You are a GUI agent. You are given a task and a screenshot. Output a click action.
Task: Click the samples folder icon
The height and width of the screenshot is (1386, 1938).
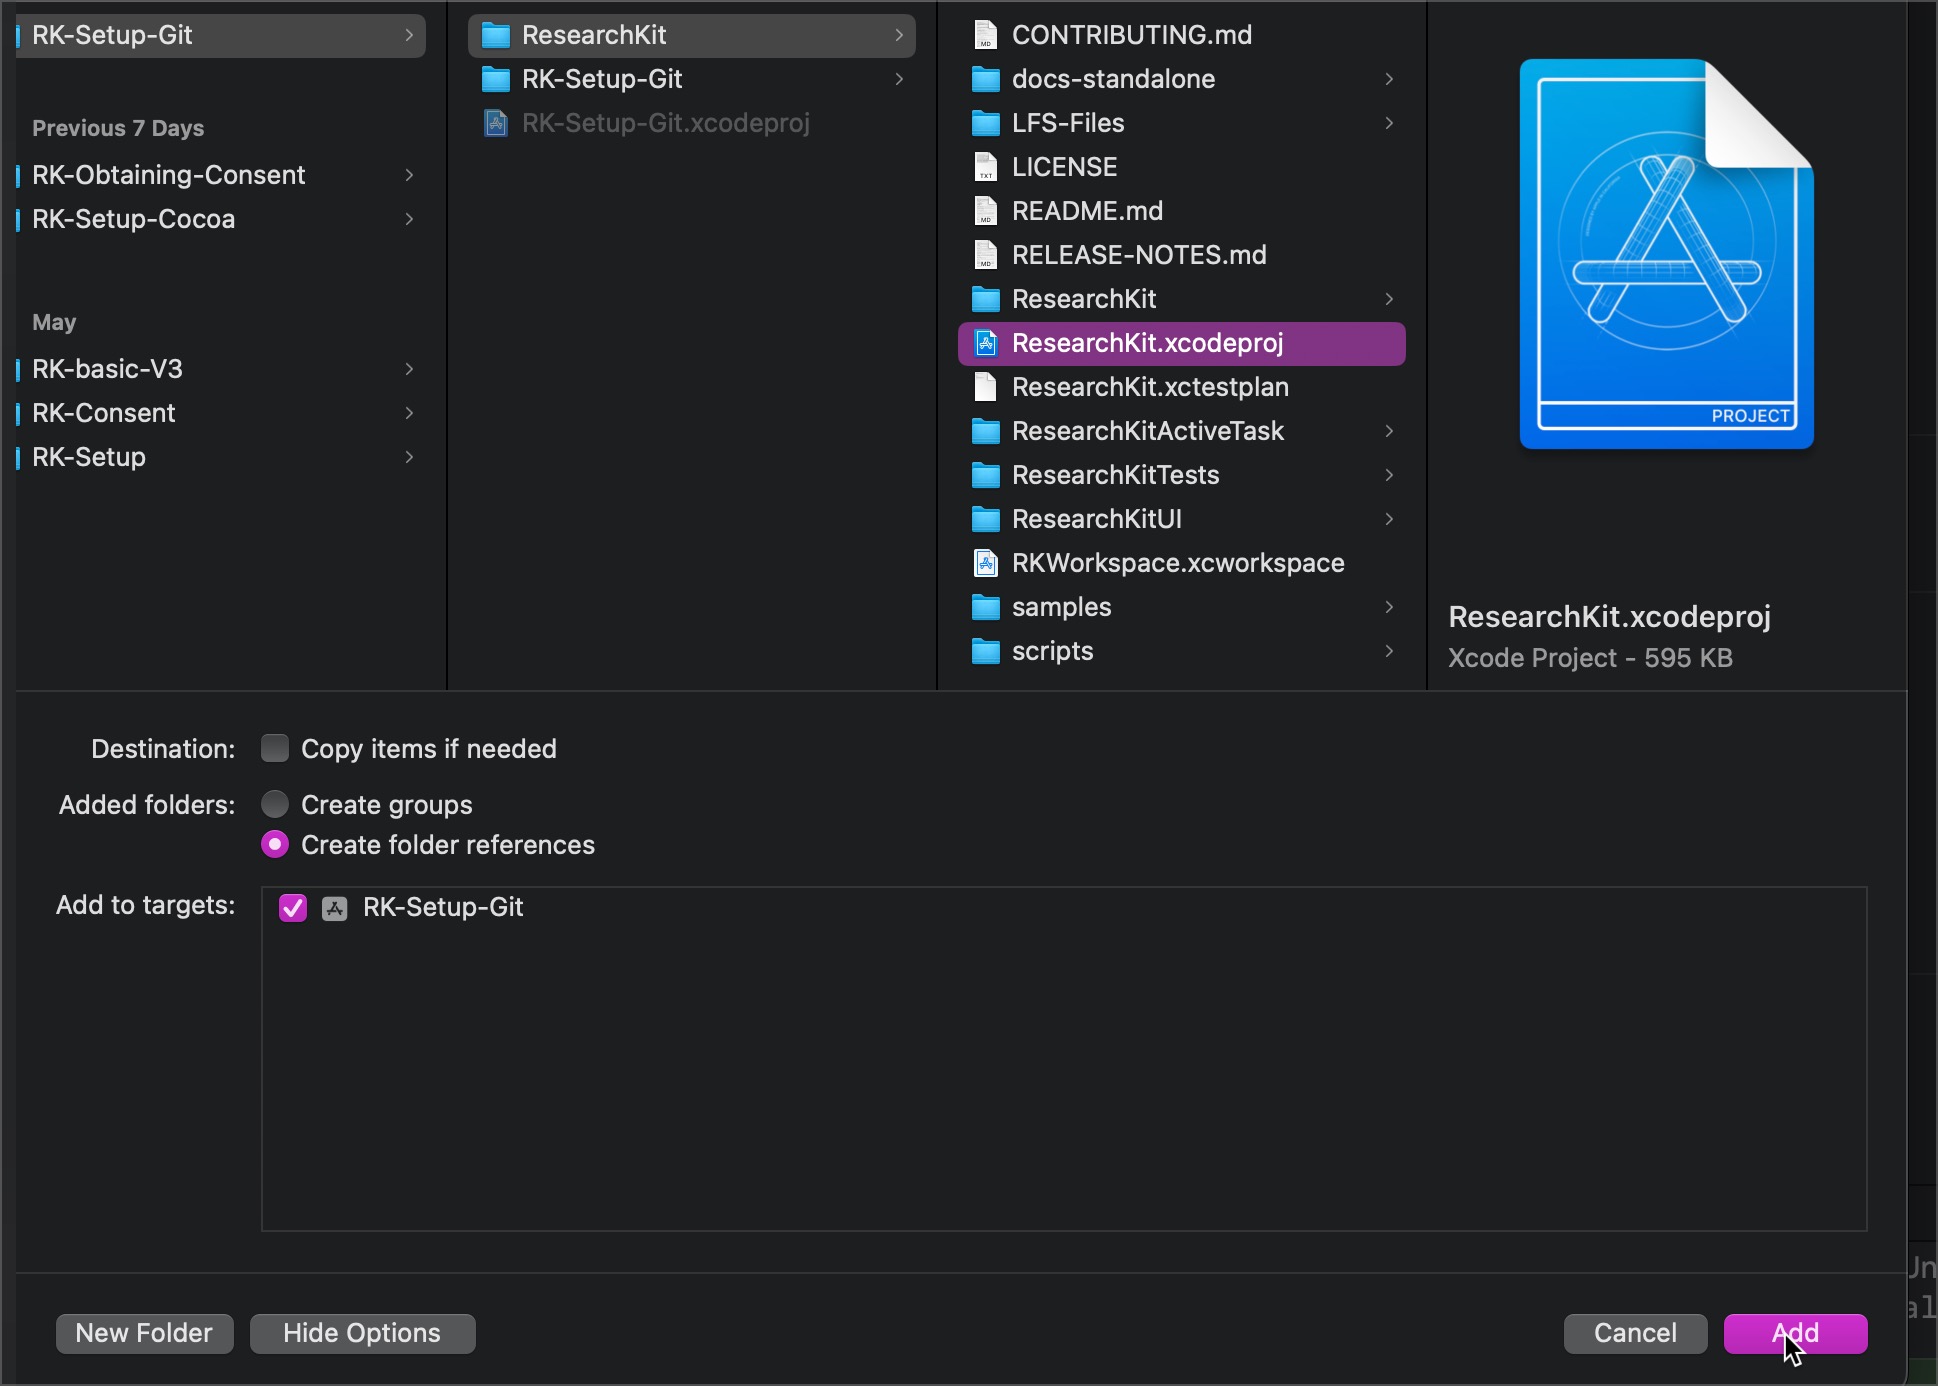pos(986,608)
